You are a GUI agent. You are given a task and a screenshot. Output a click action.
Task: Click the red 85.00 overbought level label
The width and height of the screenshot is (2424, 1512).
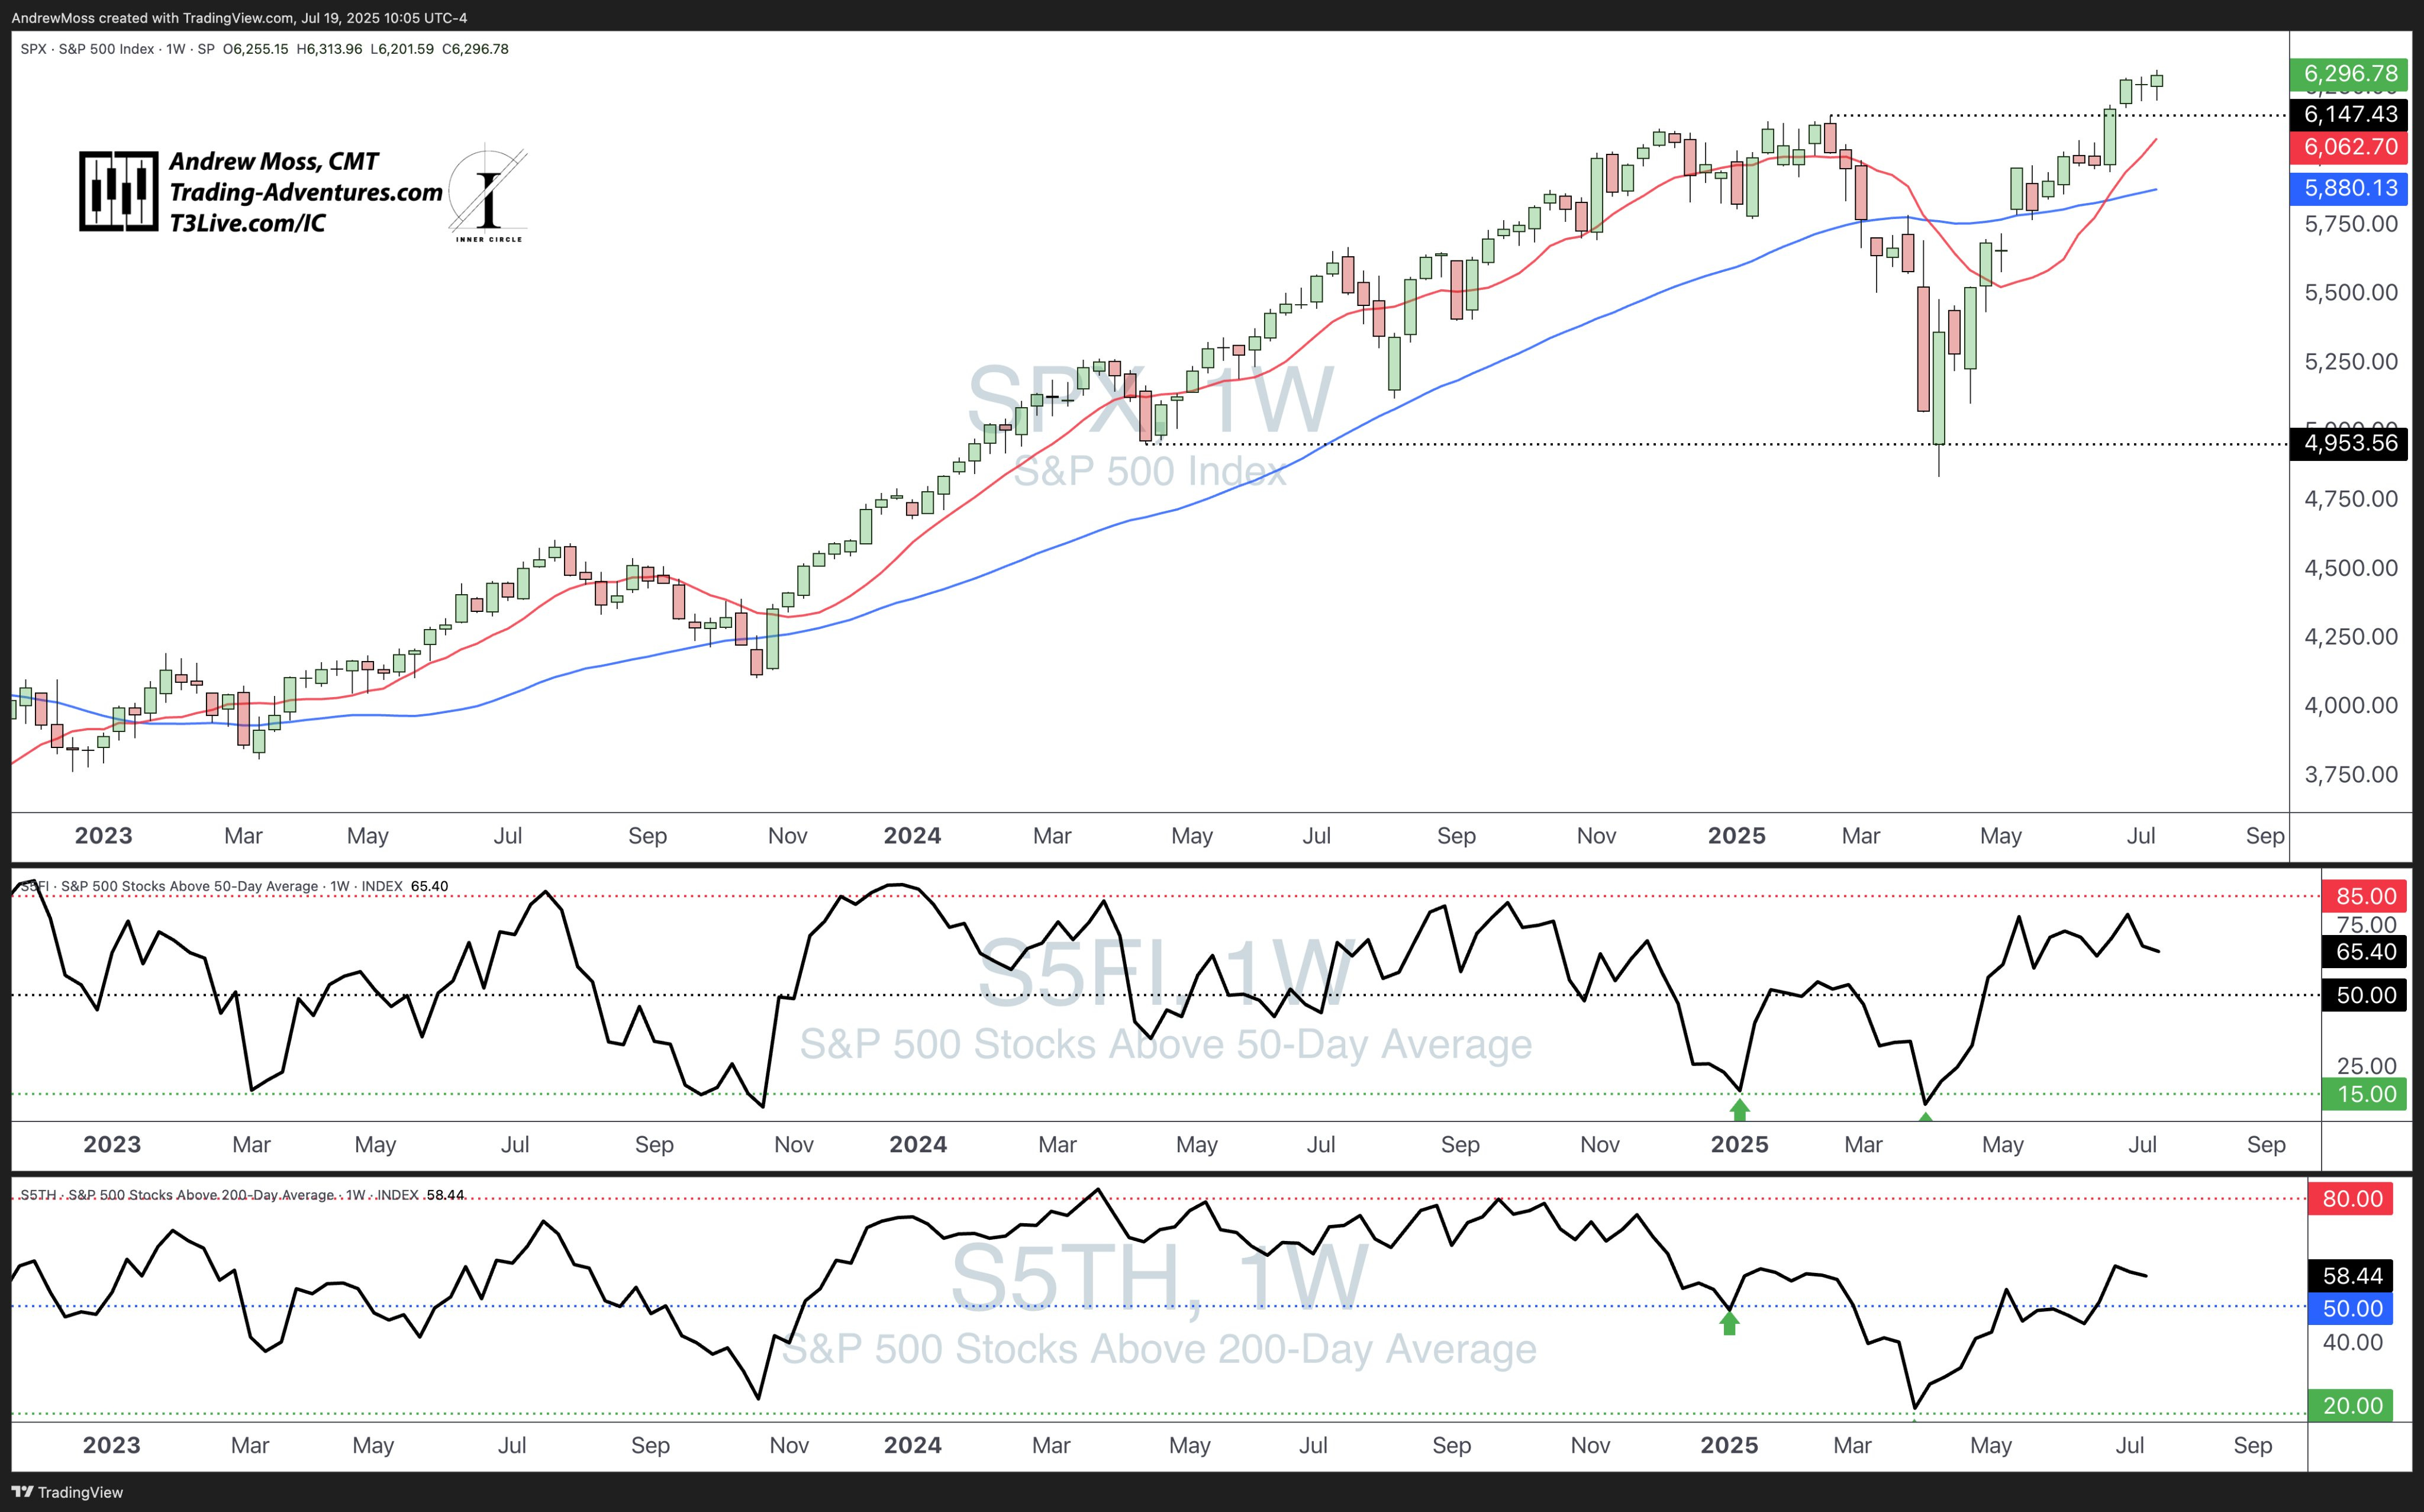[2364, 896]
